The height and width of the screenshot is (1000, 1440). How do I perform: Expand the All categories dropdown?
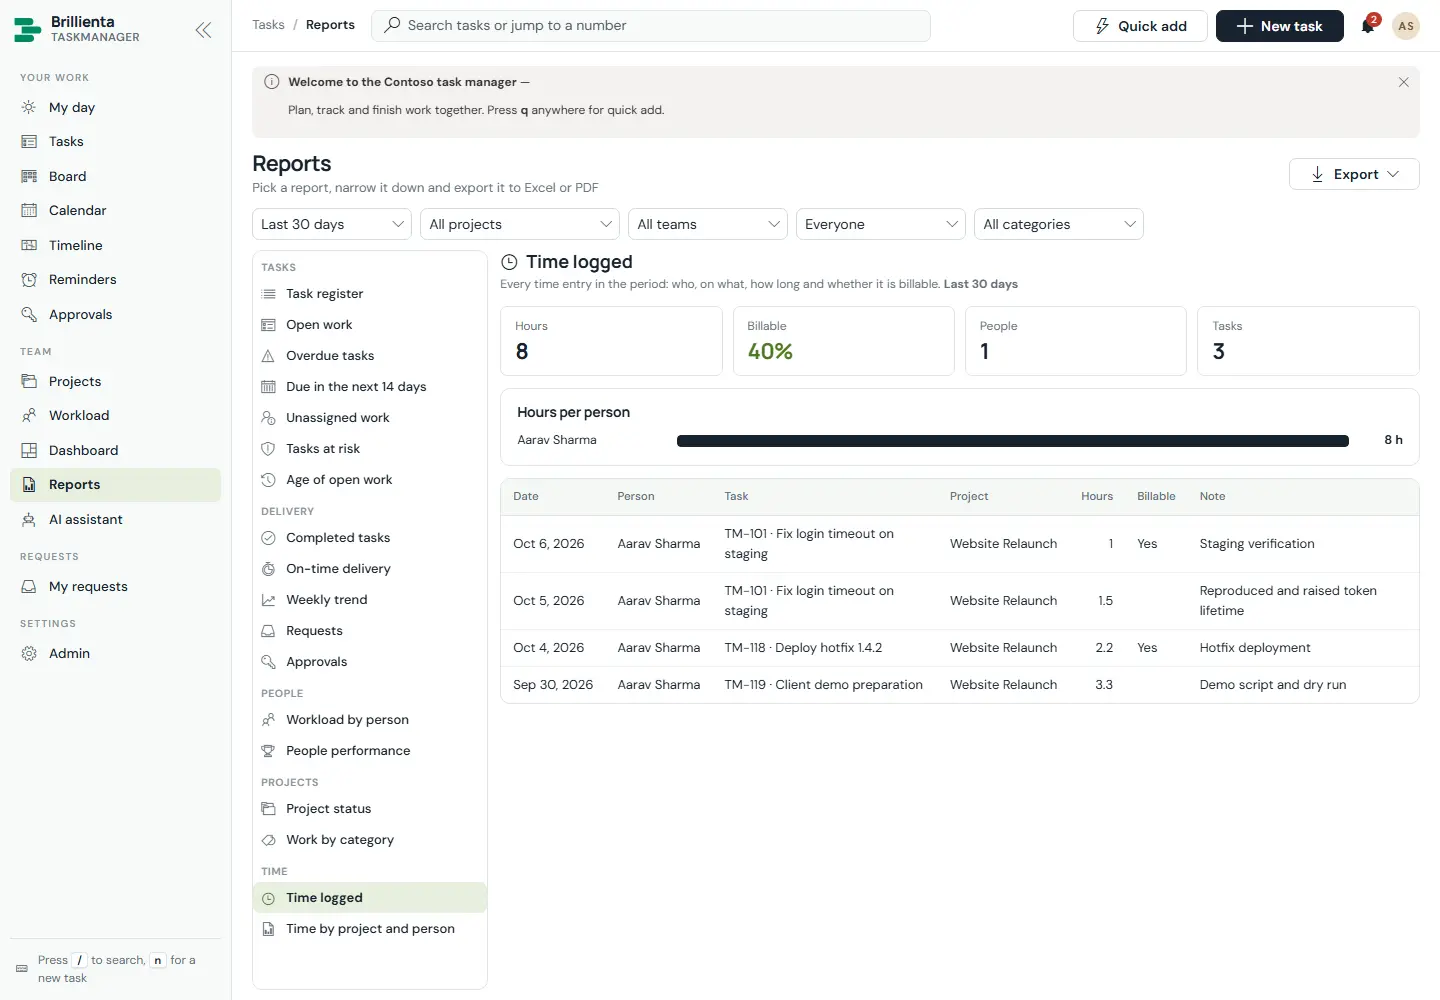(1059, 224)
